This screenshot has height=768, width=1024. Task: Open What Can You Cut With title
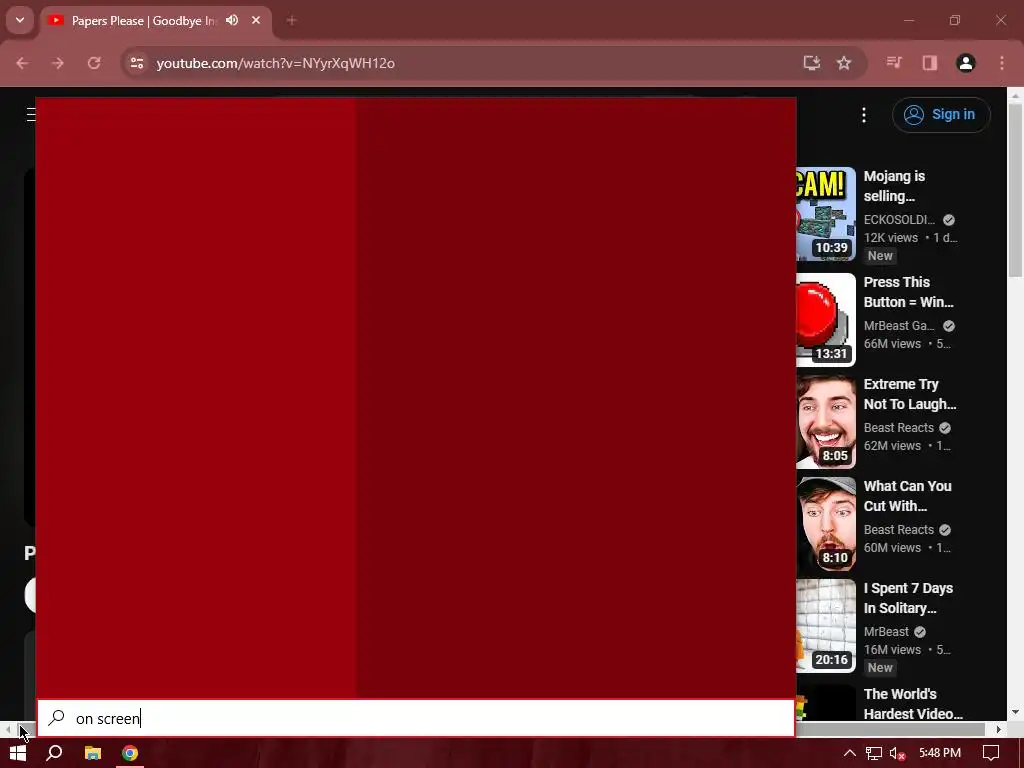coord(907,496)
